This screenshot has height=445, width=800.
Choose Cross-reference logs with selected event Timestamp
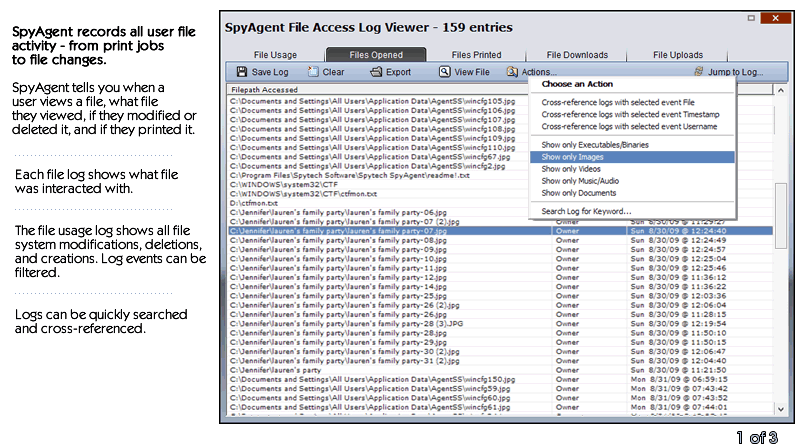pyautogui.click(x=630, y=114)
